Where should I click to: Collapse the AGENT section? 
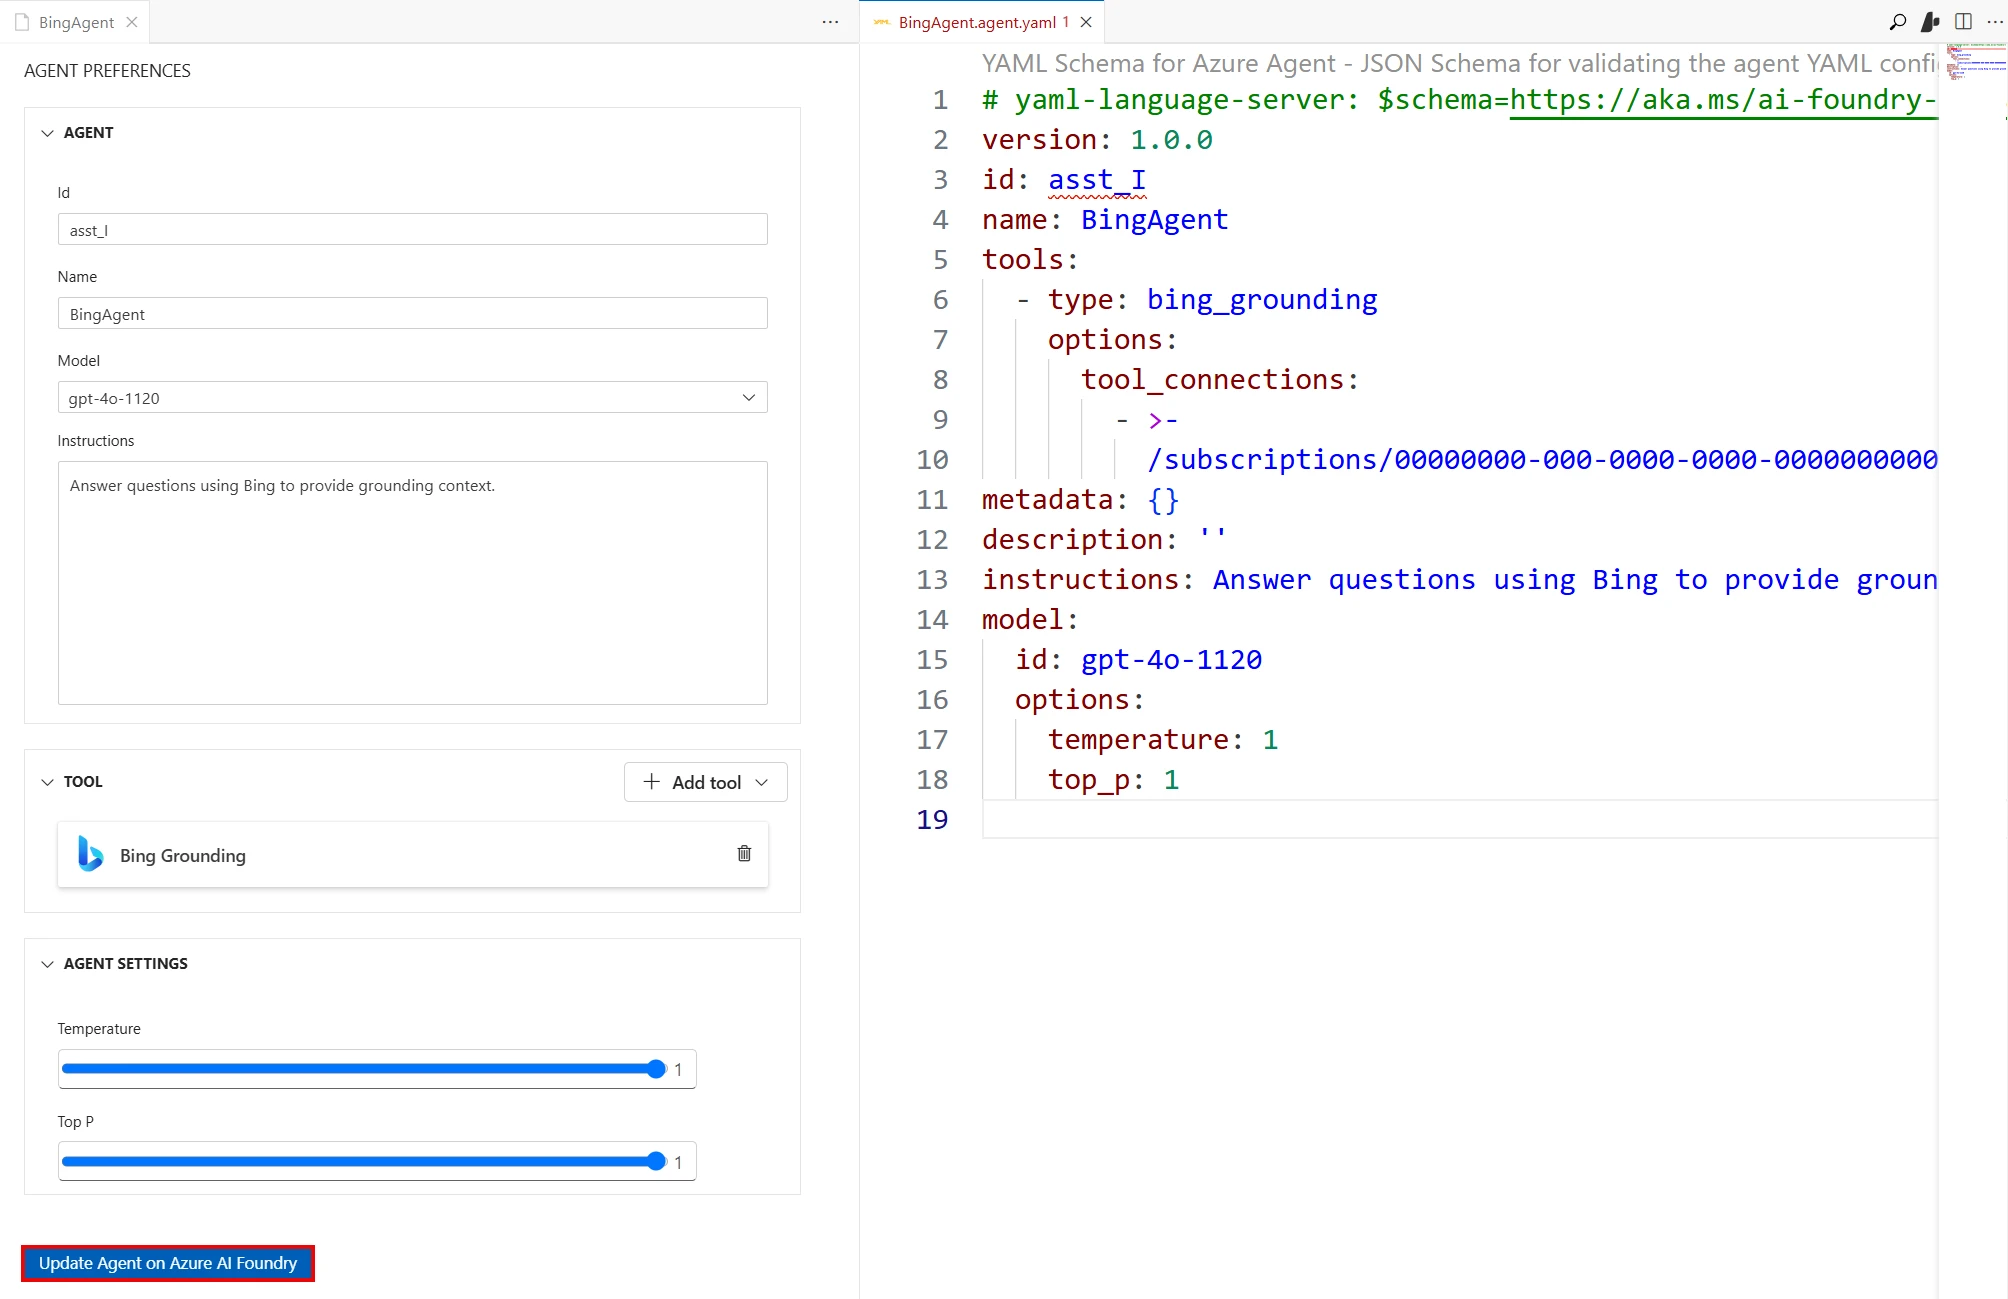(x=47, y=132)
